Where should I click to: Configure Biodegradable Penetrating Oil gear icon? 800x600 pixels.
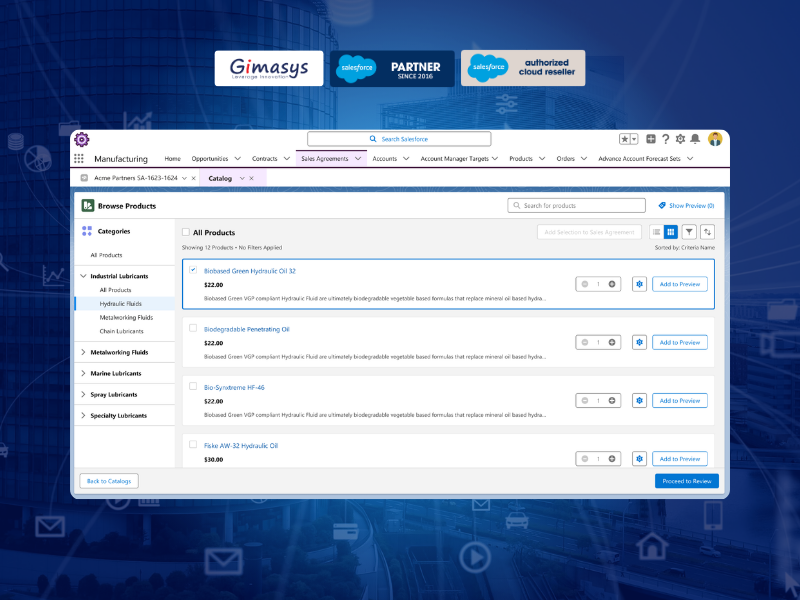pos(639,342)
